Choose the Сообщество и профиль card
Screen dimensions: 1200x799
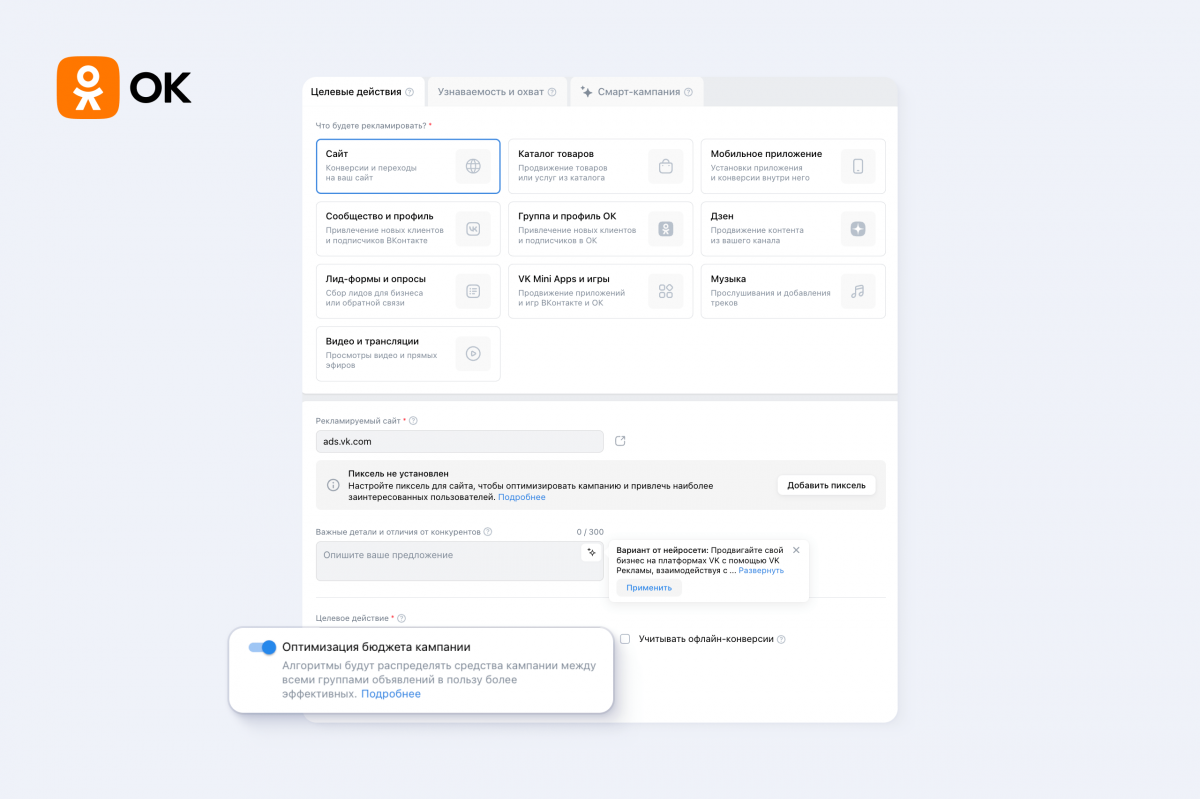coord(408,229)
